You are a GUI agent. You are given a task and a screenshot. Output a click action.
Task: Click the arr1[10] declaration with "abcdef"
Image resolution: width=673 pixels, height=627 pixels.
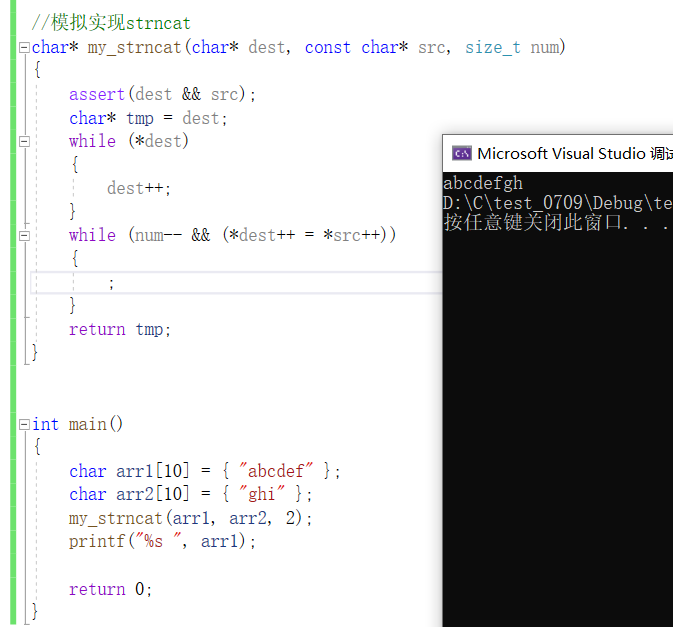click(205, 471)
